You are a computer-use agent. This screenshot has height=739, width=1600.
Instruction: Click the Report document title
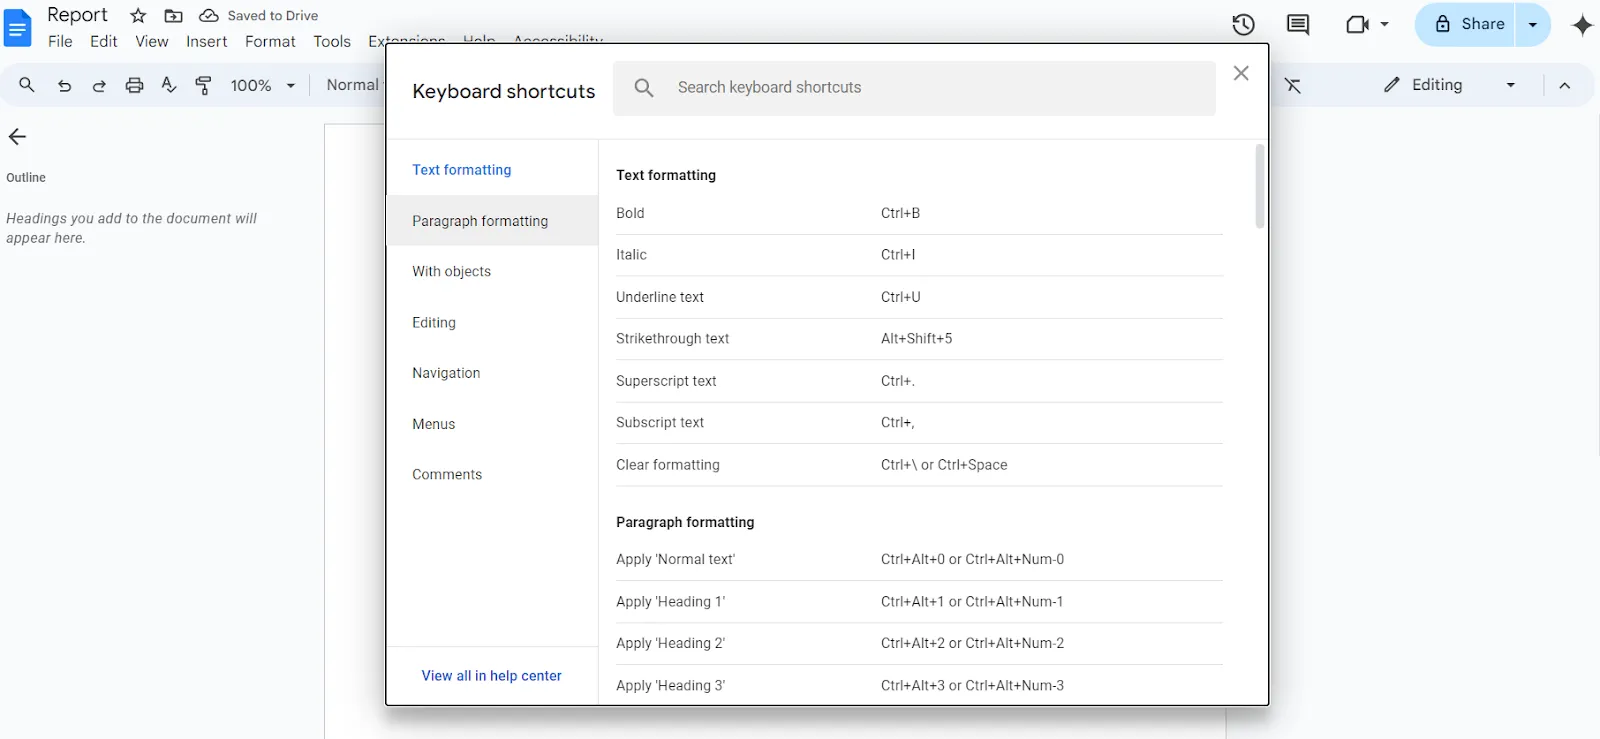tap(77, 15)
